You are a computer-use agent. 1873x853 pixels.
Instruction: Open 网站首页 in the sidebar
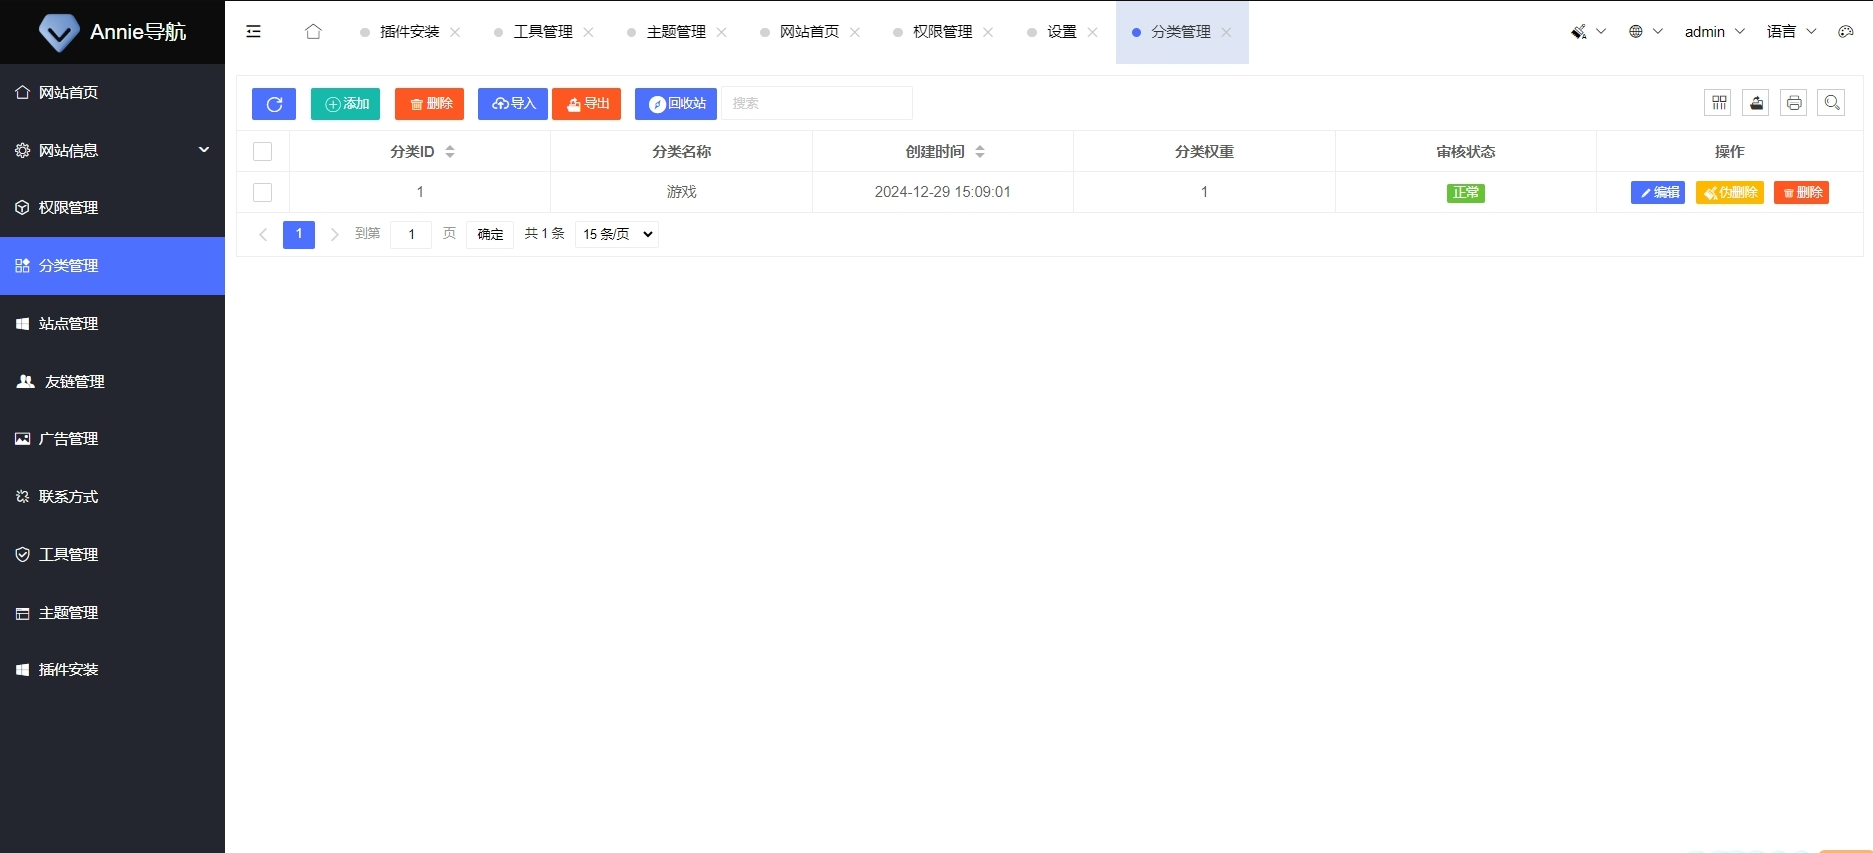[x=112, y=93]
